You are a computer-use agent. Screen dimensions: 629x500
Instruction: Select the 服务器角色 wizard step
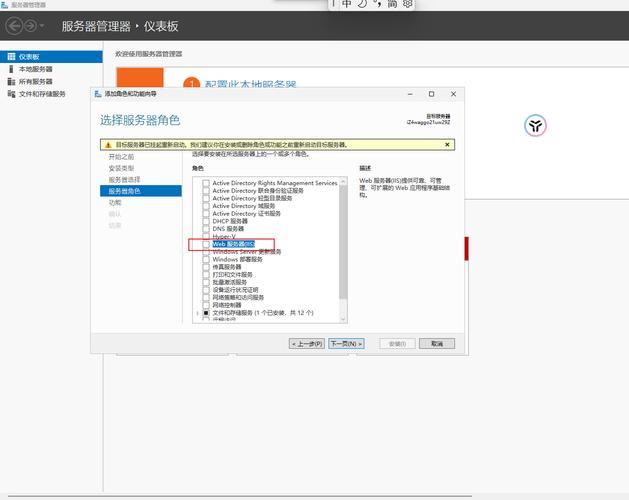[141, 191]
